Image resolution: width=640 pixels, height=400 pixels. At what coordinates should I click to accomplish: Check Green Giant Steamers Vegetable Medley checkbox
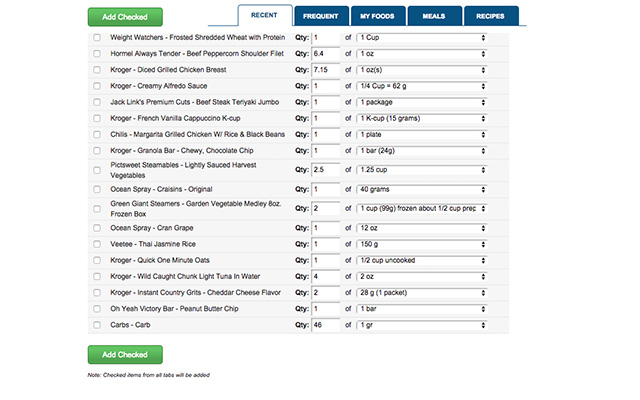click(x=97, y=209)
